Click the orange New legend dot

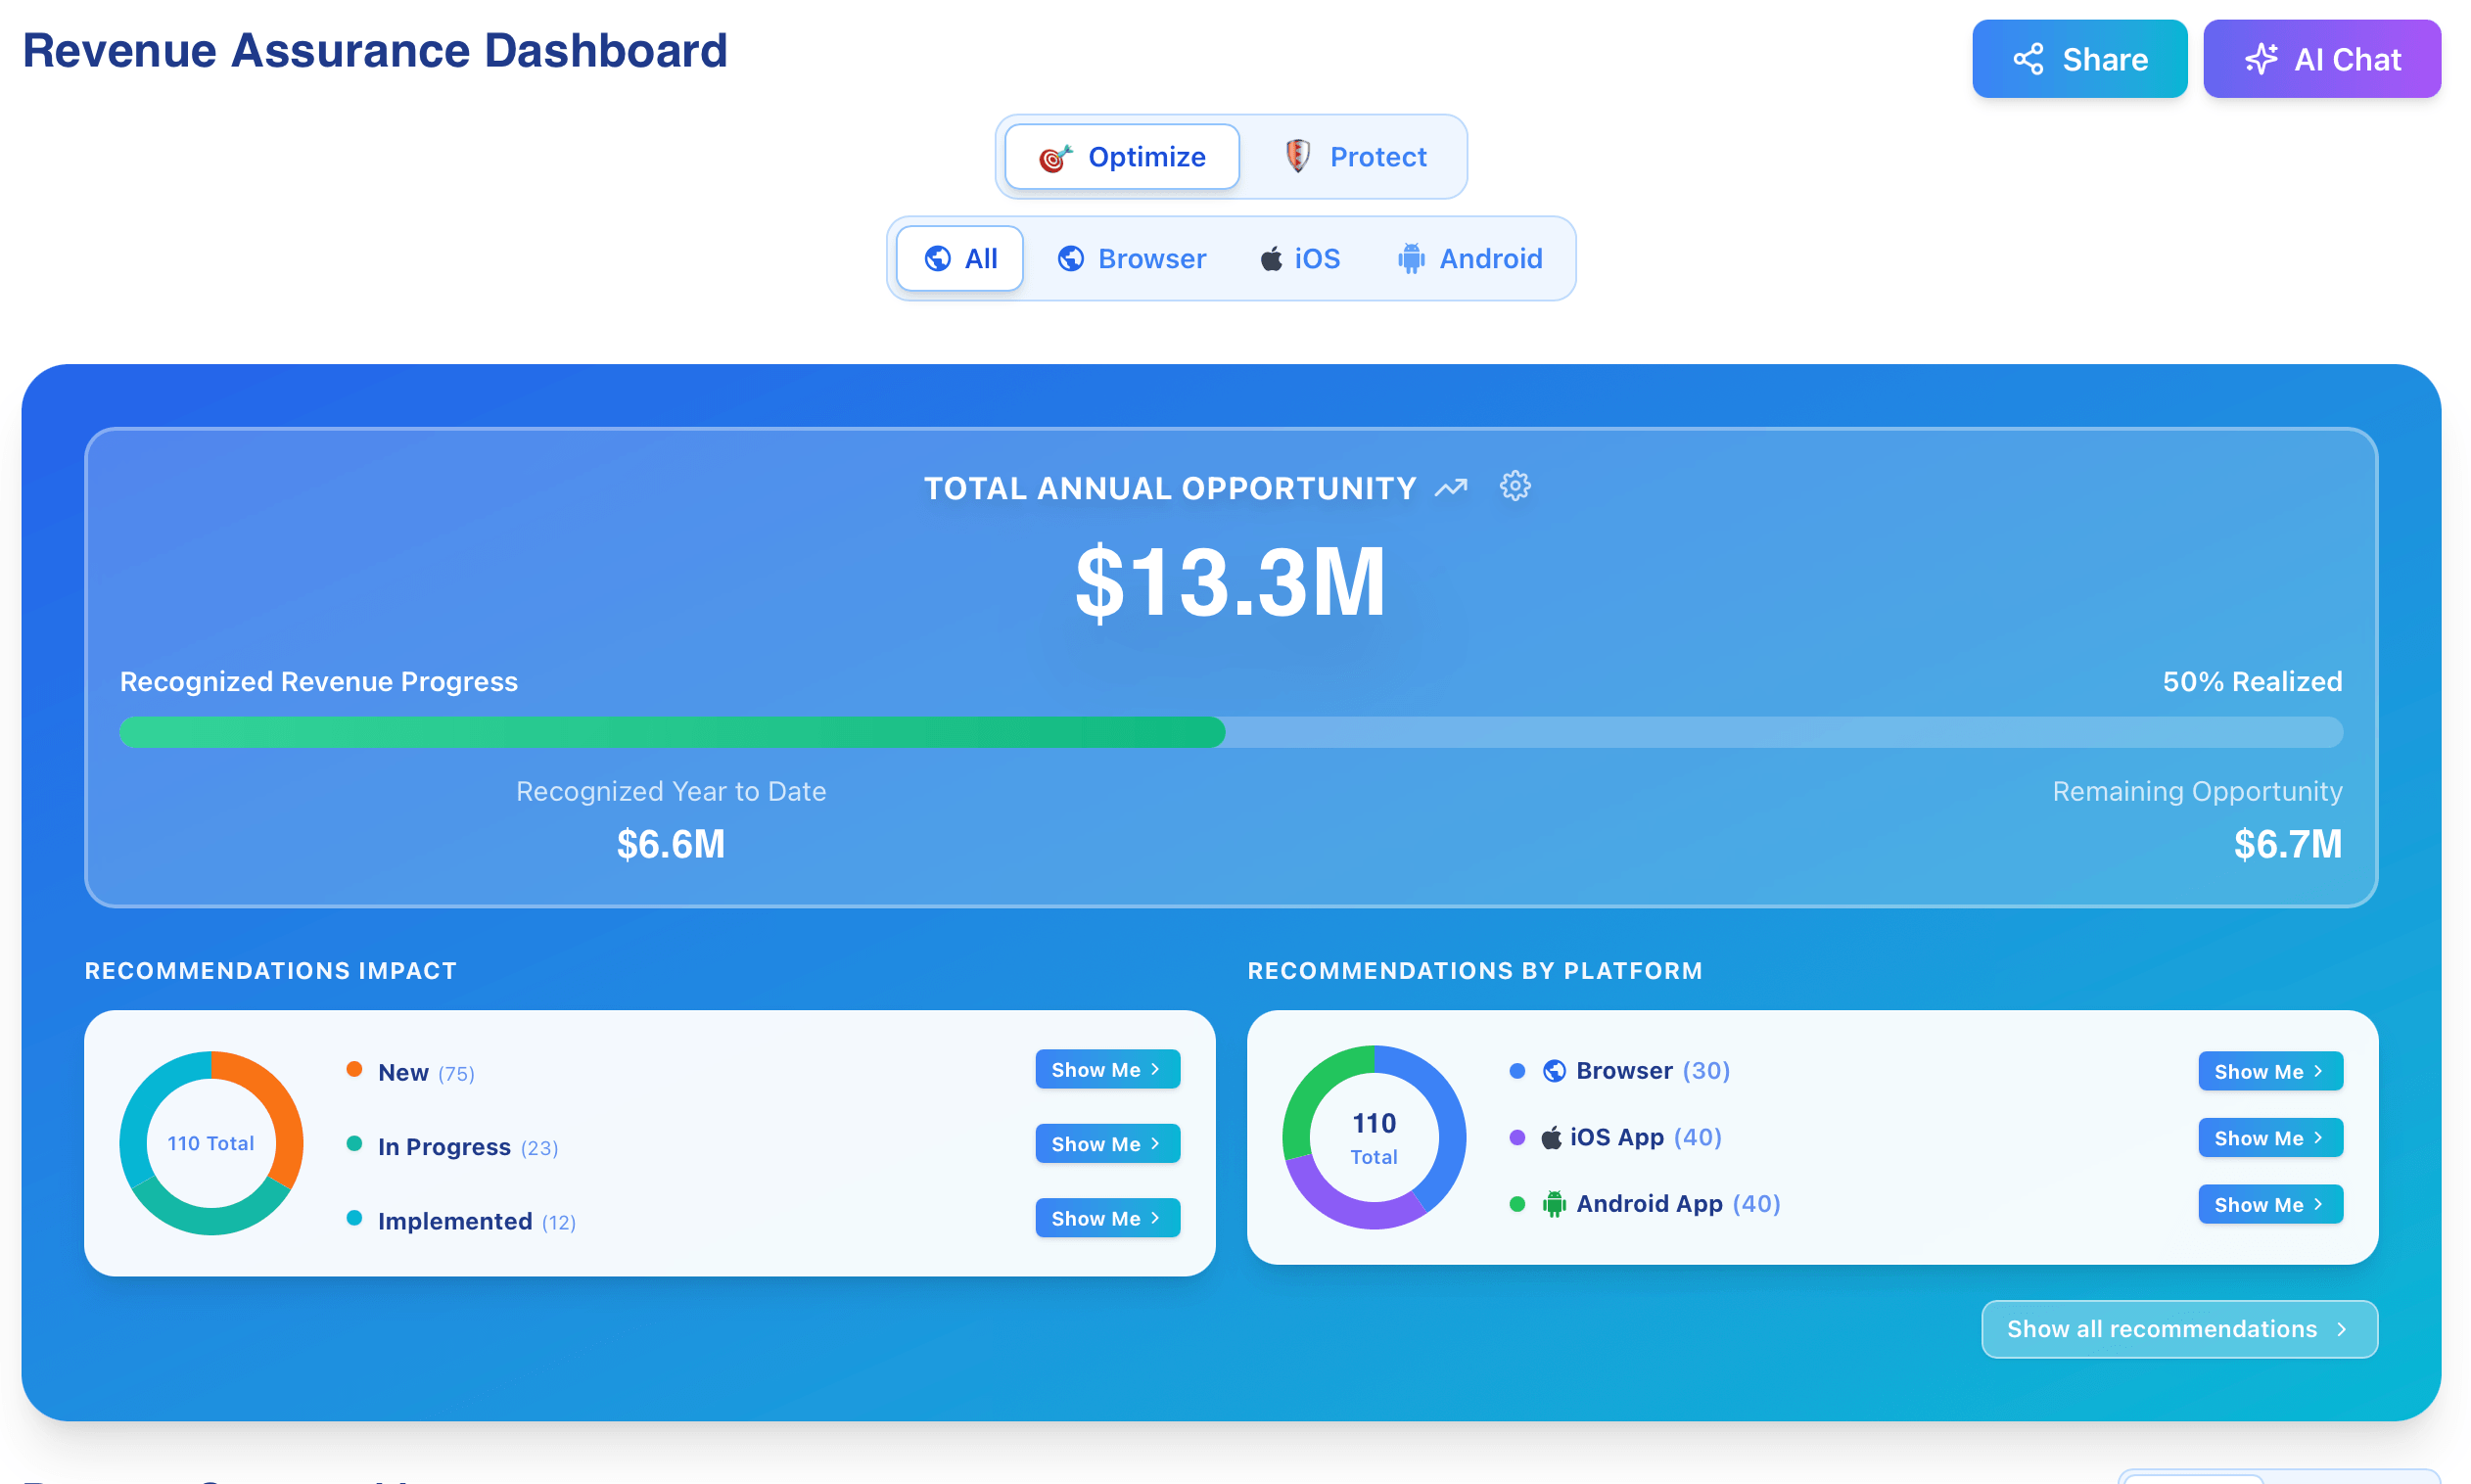coord(354,1069)
